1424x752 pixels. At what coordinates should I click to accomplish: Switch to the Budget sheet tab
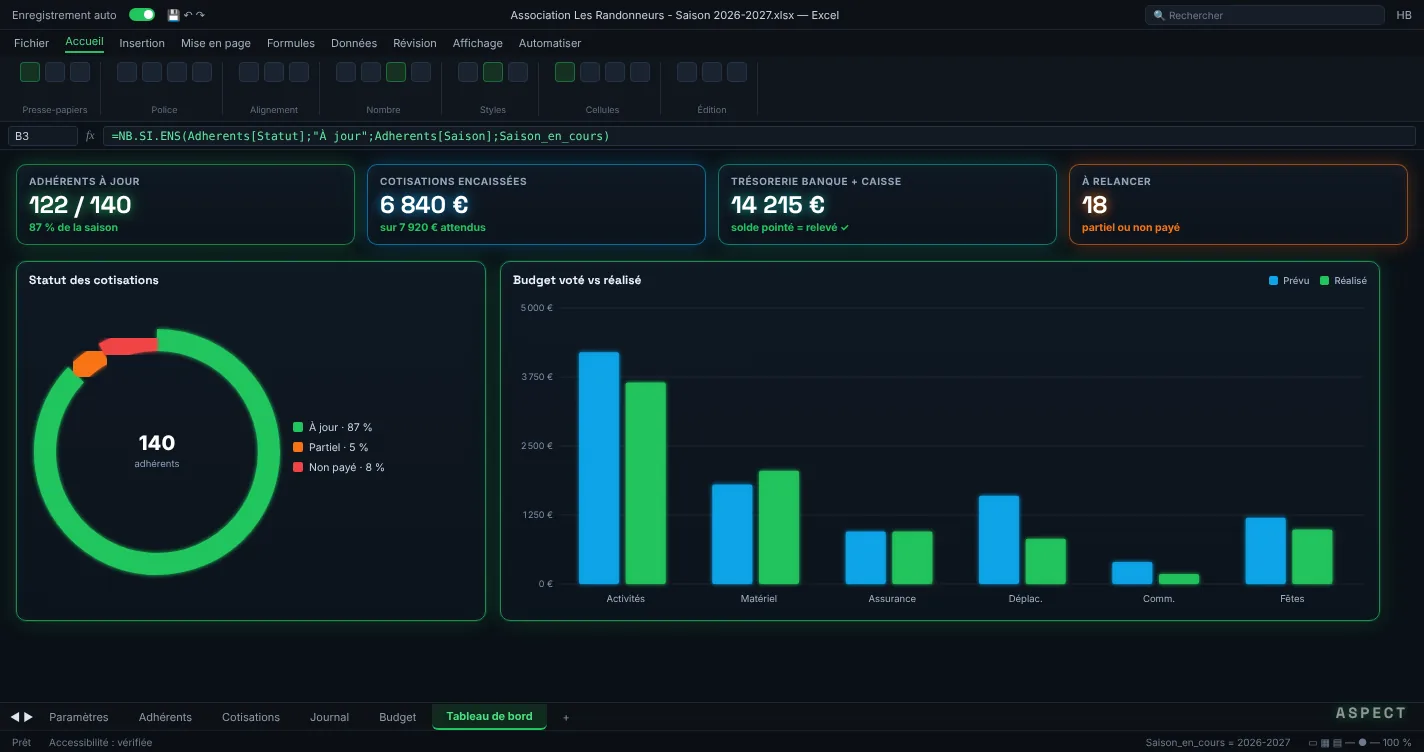click(398, 717)
